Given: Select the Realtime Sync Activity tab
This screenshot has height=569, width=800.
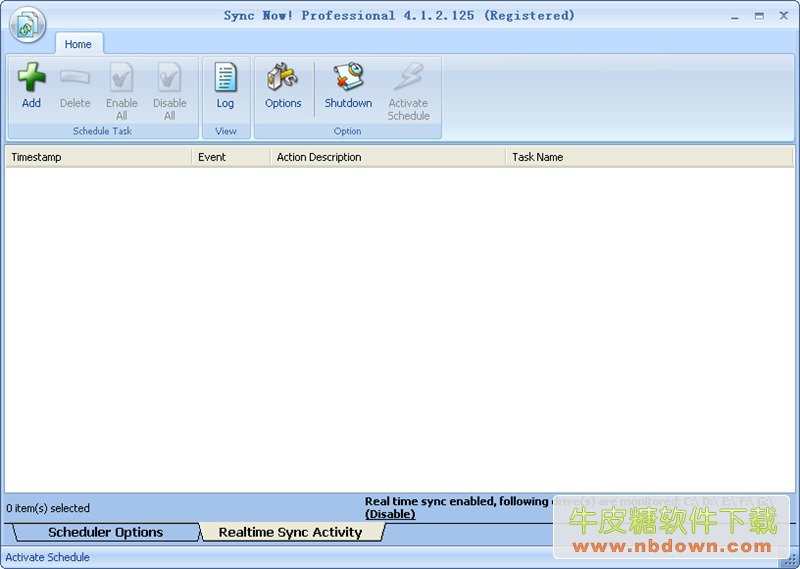Looking at the screenshot, I should (x=290, y=532).
